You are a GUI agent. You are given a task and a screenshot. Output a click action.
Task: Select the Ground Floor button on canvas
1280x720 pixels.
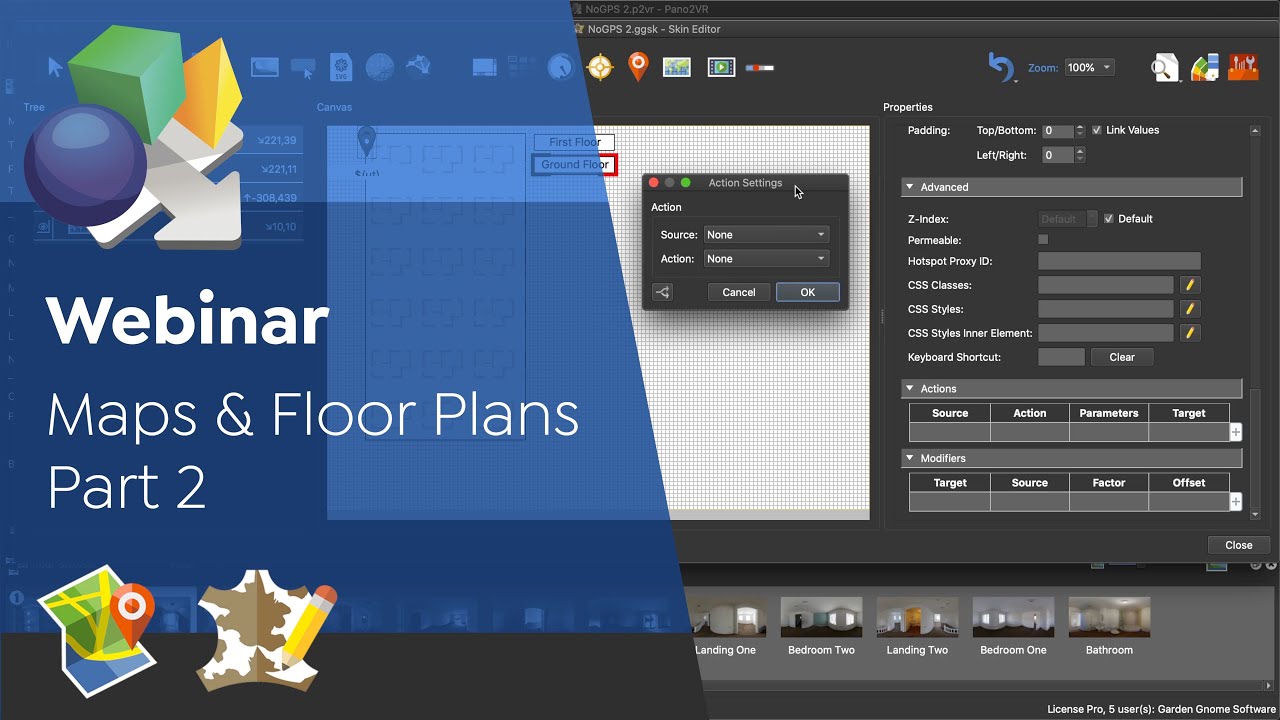click(574, 165)
